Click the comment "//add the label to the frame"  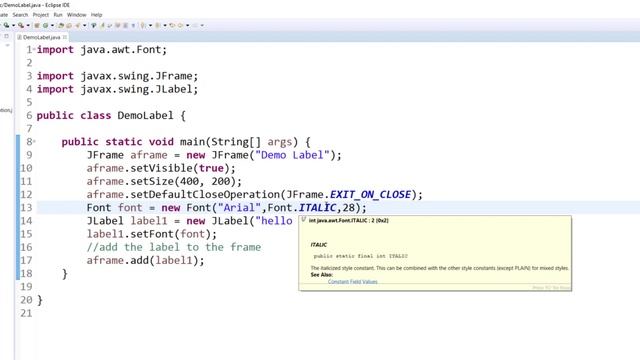point(174,247)
